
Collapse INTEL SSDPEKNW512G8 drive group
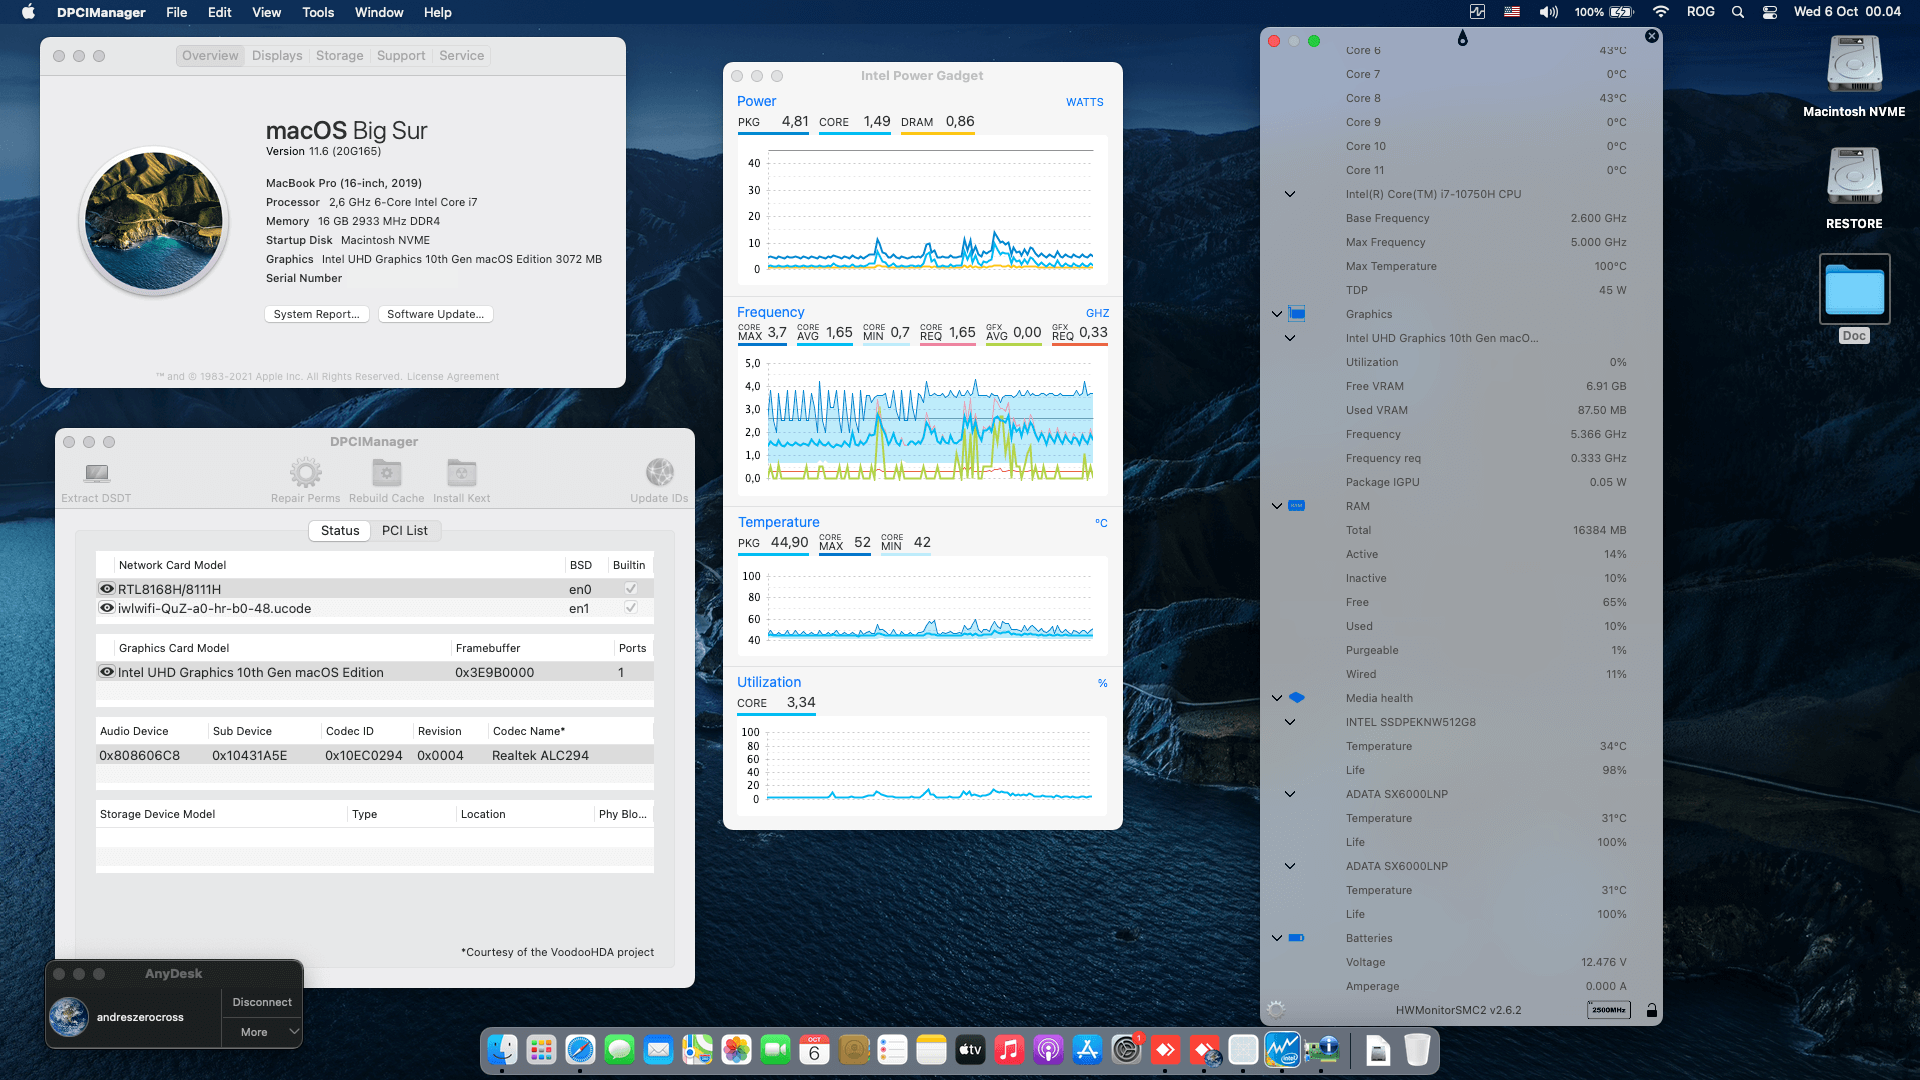click(1290, 722)
